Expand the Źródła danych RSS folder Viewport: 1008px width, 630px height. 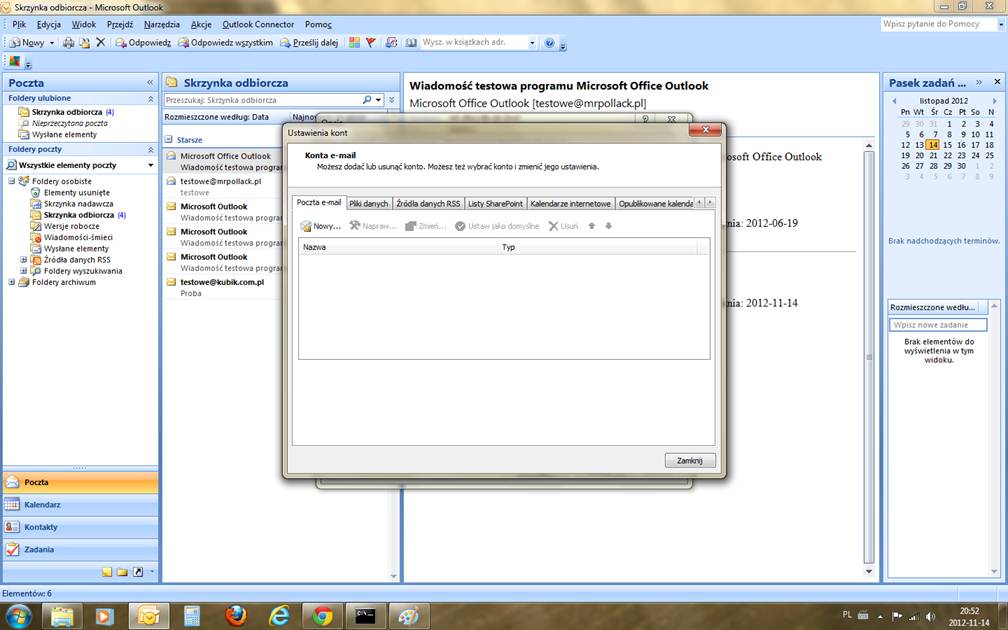(24, 260)
